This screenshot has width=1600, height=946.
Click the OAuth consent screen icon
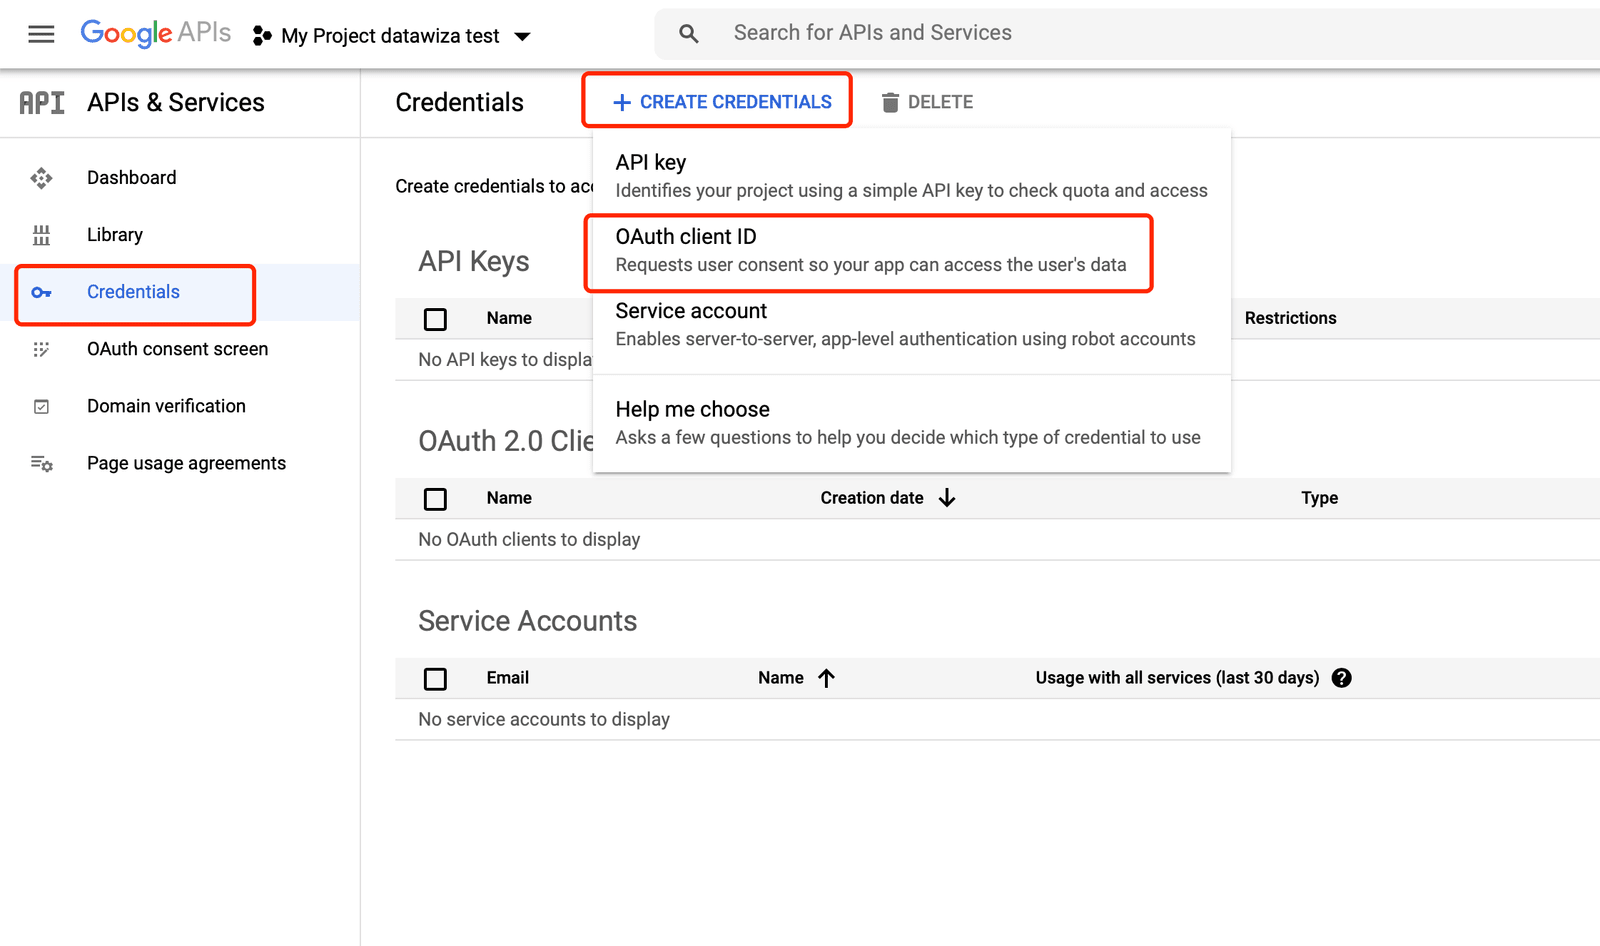[x=41, y=349]
